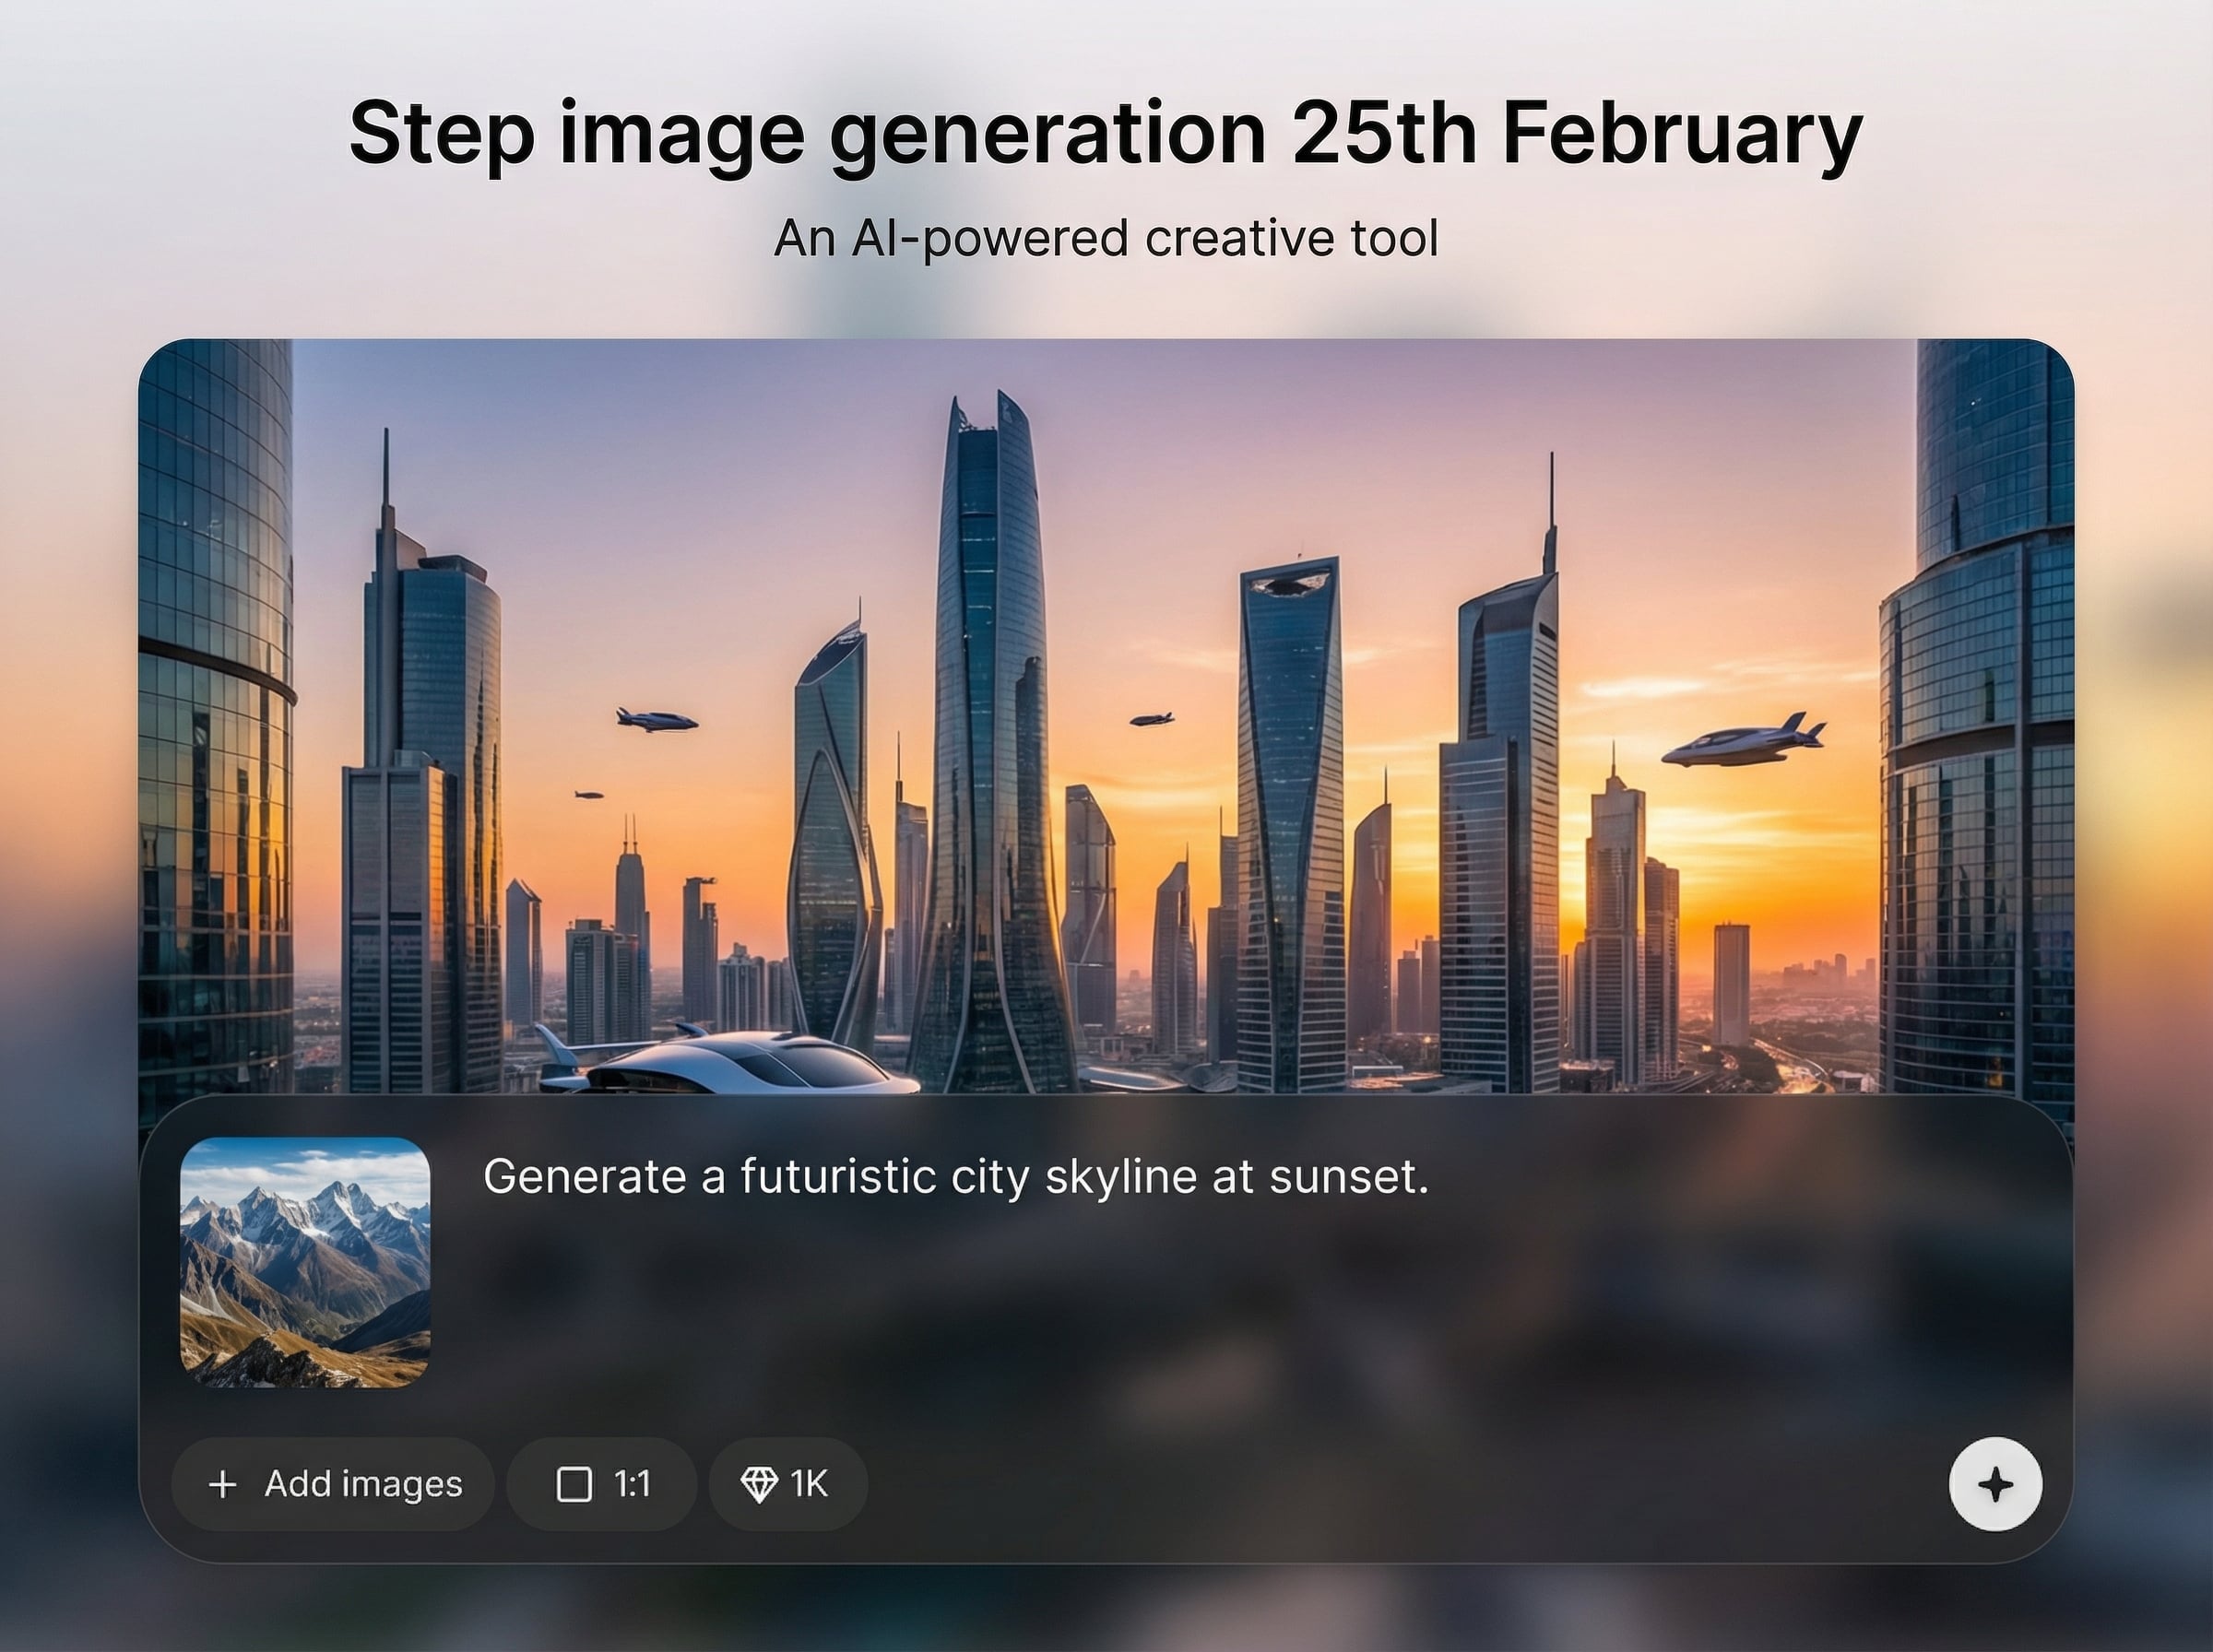
Task: Click into the prompt text starting with Generate
Action: 956,1176
